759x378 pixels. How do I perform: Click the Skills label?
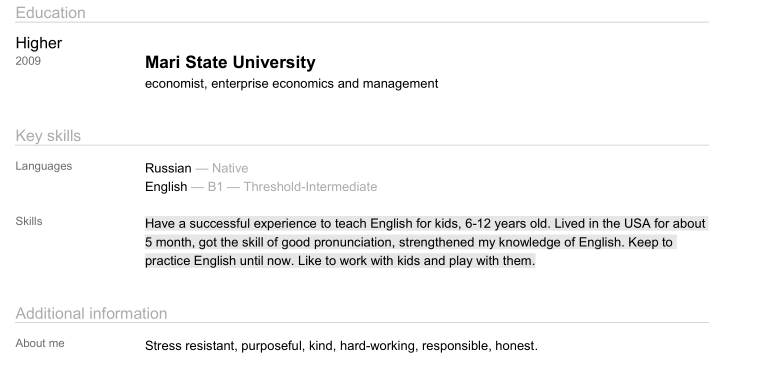click(x=29, y=221)
